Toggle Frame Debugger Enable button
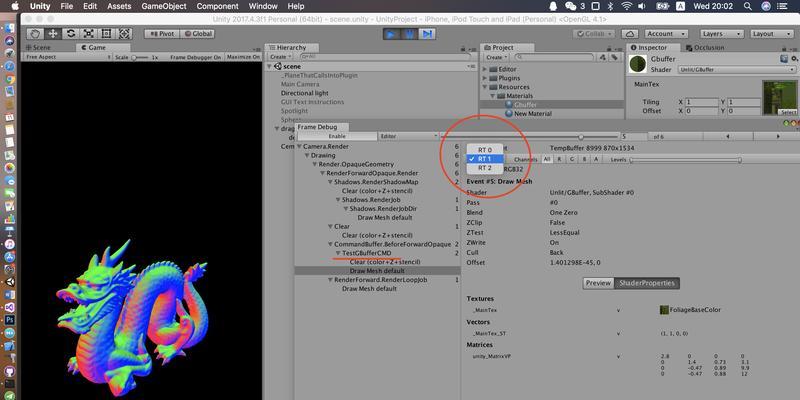Viewport: 800px width, 400px height. pyautogui.click(x=337, y=136)
